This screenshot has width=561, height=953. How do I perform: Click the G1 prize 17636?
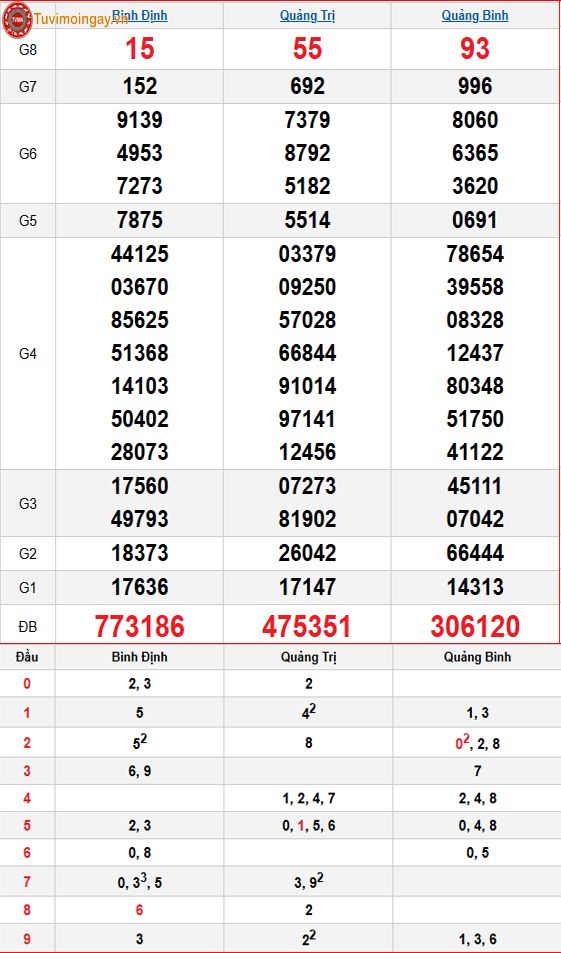140,587
